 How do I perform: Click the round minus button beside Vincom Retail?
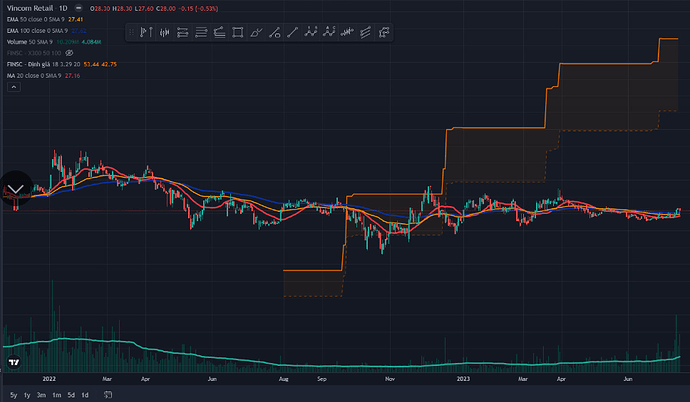78,8
